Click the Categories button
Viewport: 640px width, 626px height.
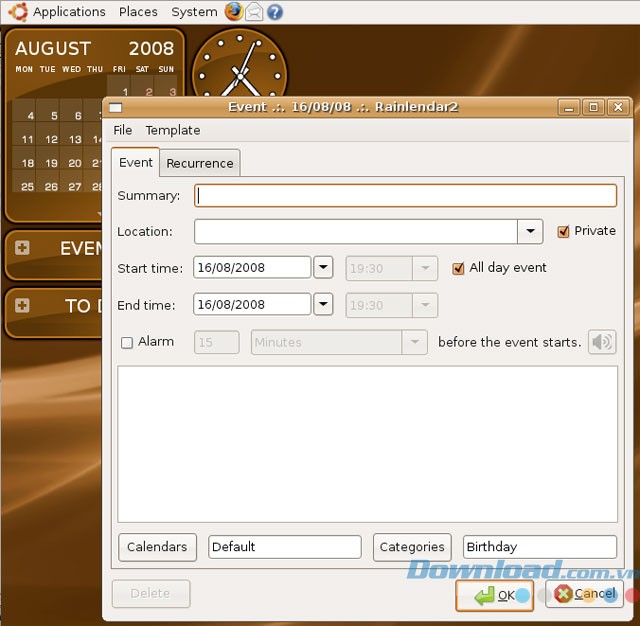pyautogui.click(x=412, y=547)
